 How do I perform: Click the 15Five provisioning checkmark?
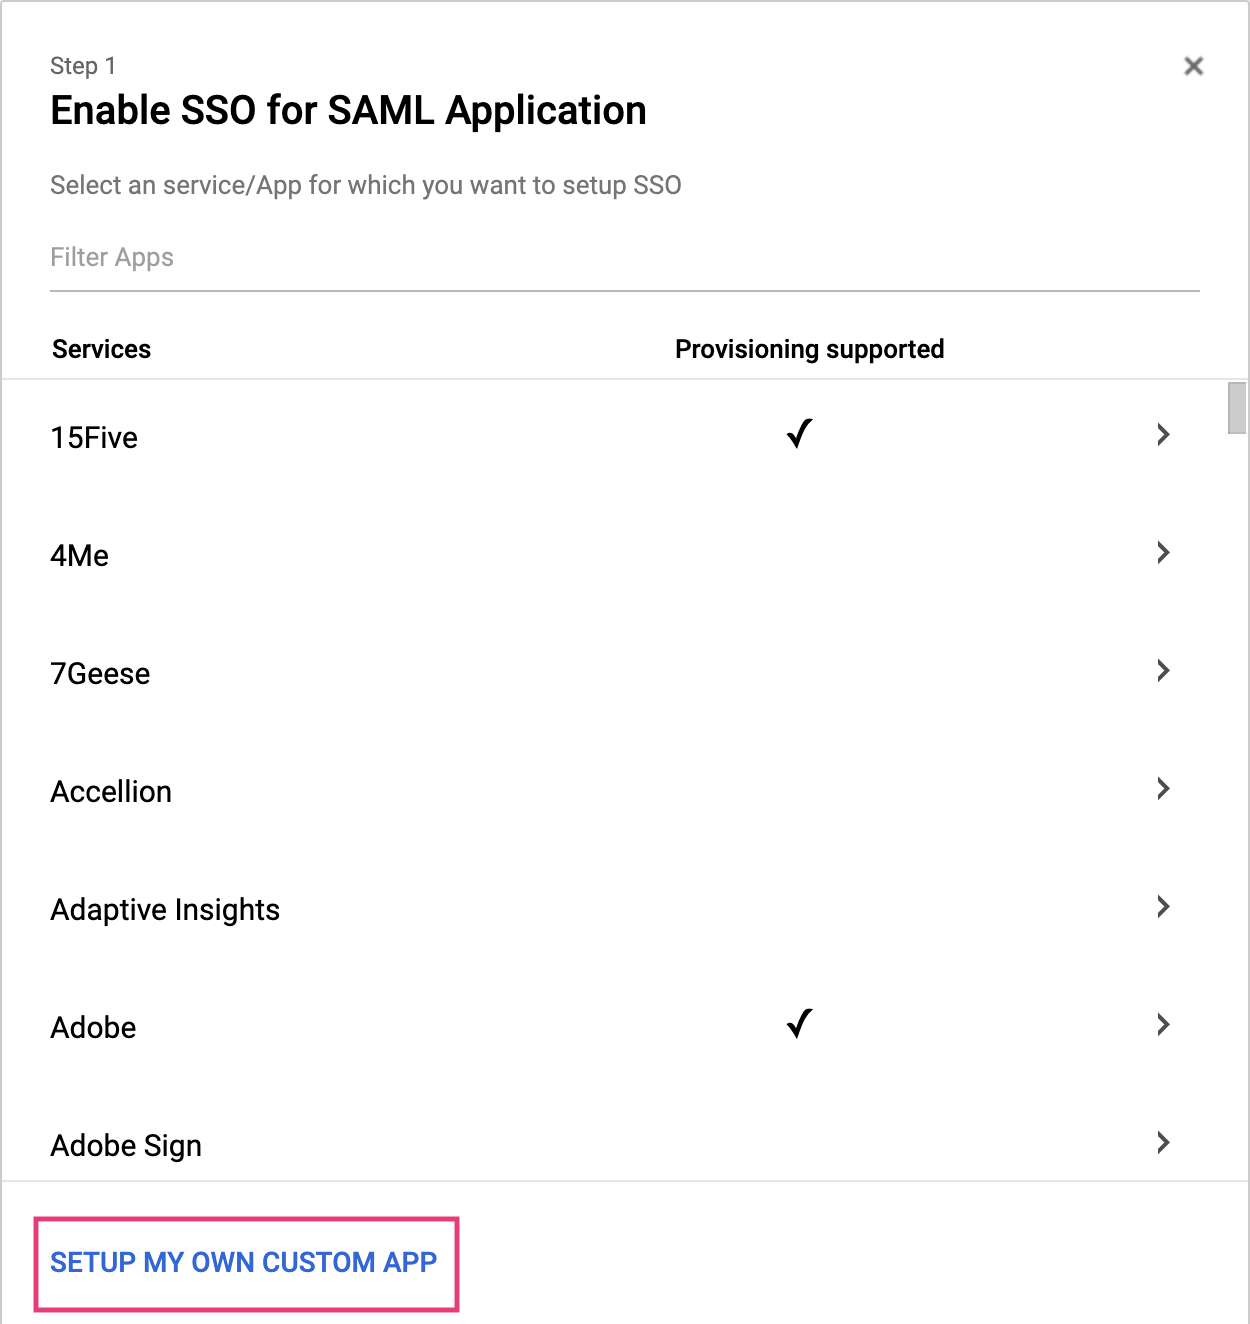click(x=799, y=434)
